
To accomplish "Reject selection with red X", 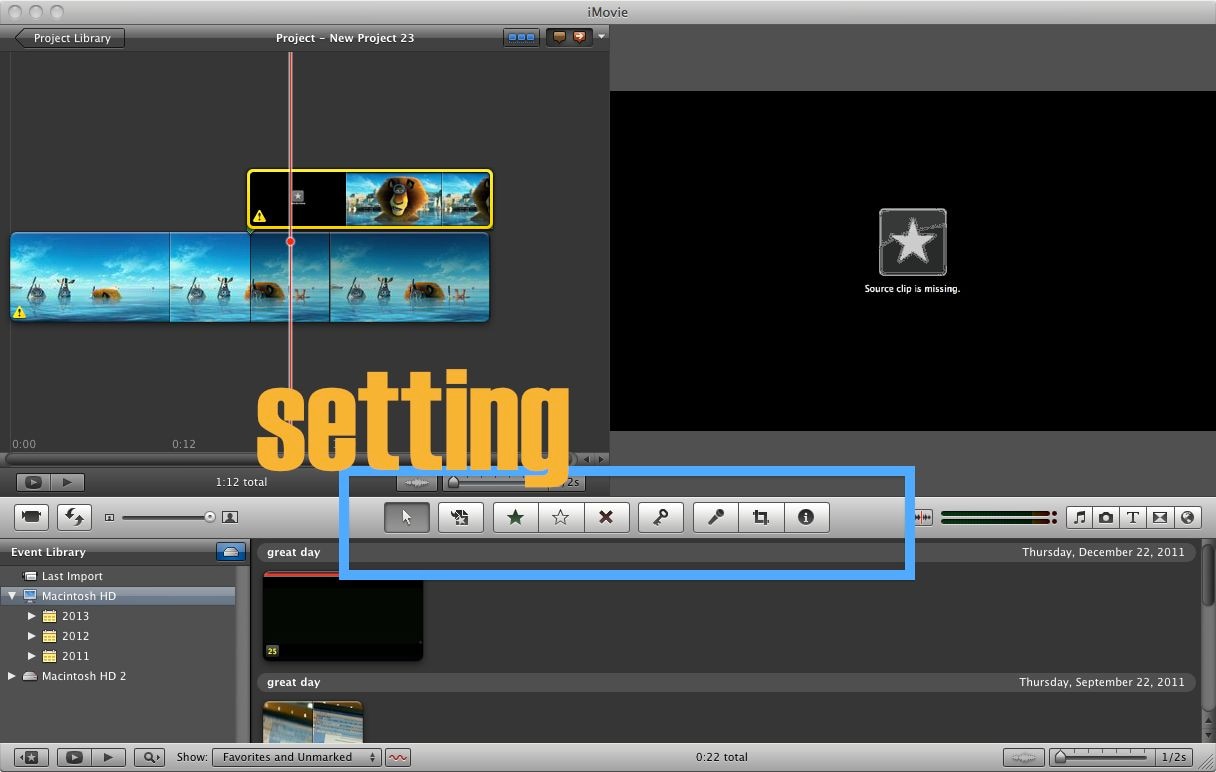I will [606, 517].
